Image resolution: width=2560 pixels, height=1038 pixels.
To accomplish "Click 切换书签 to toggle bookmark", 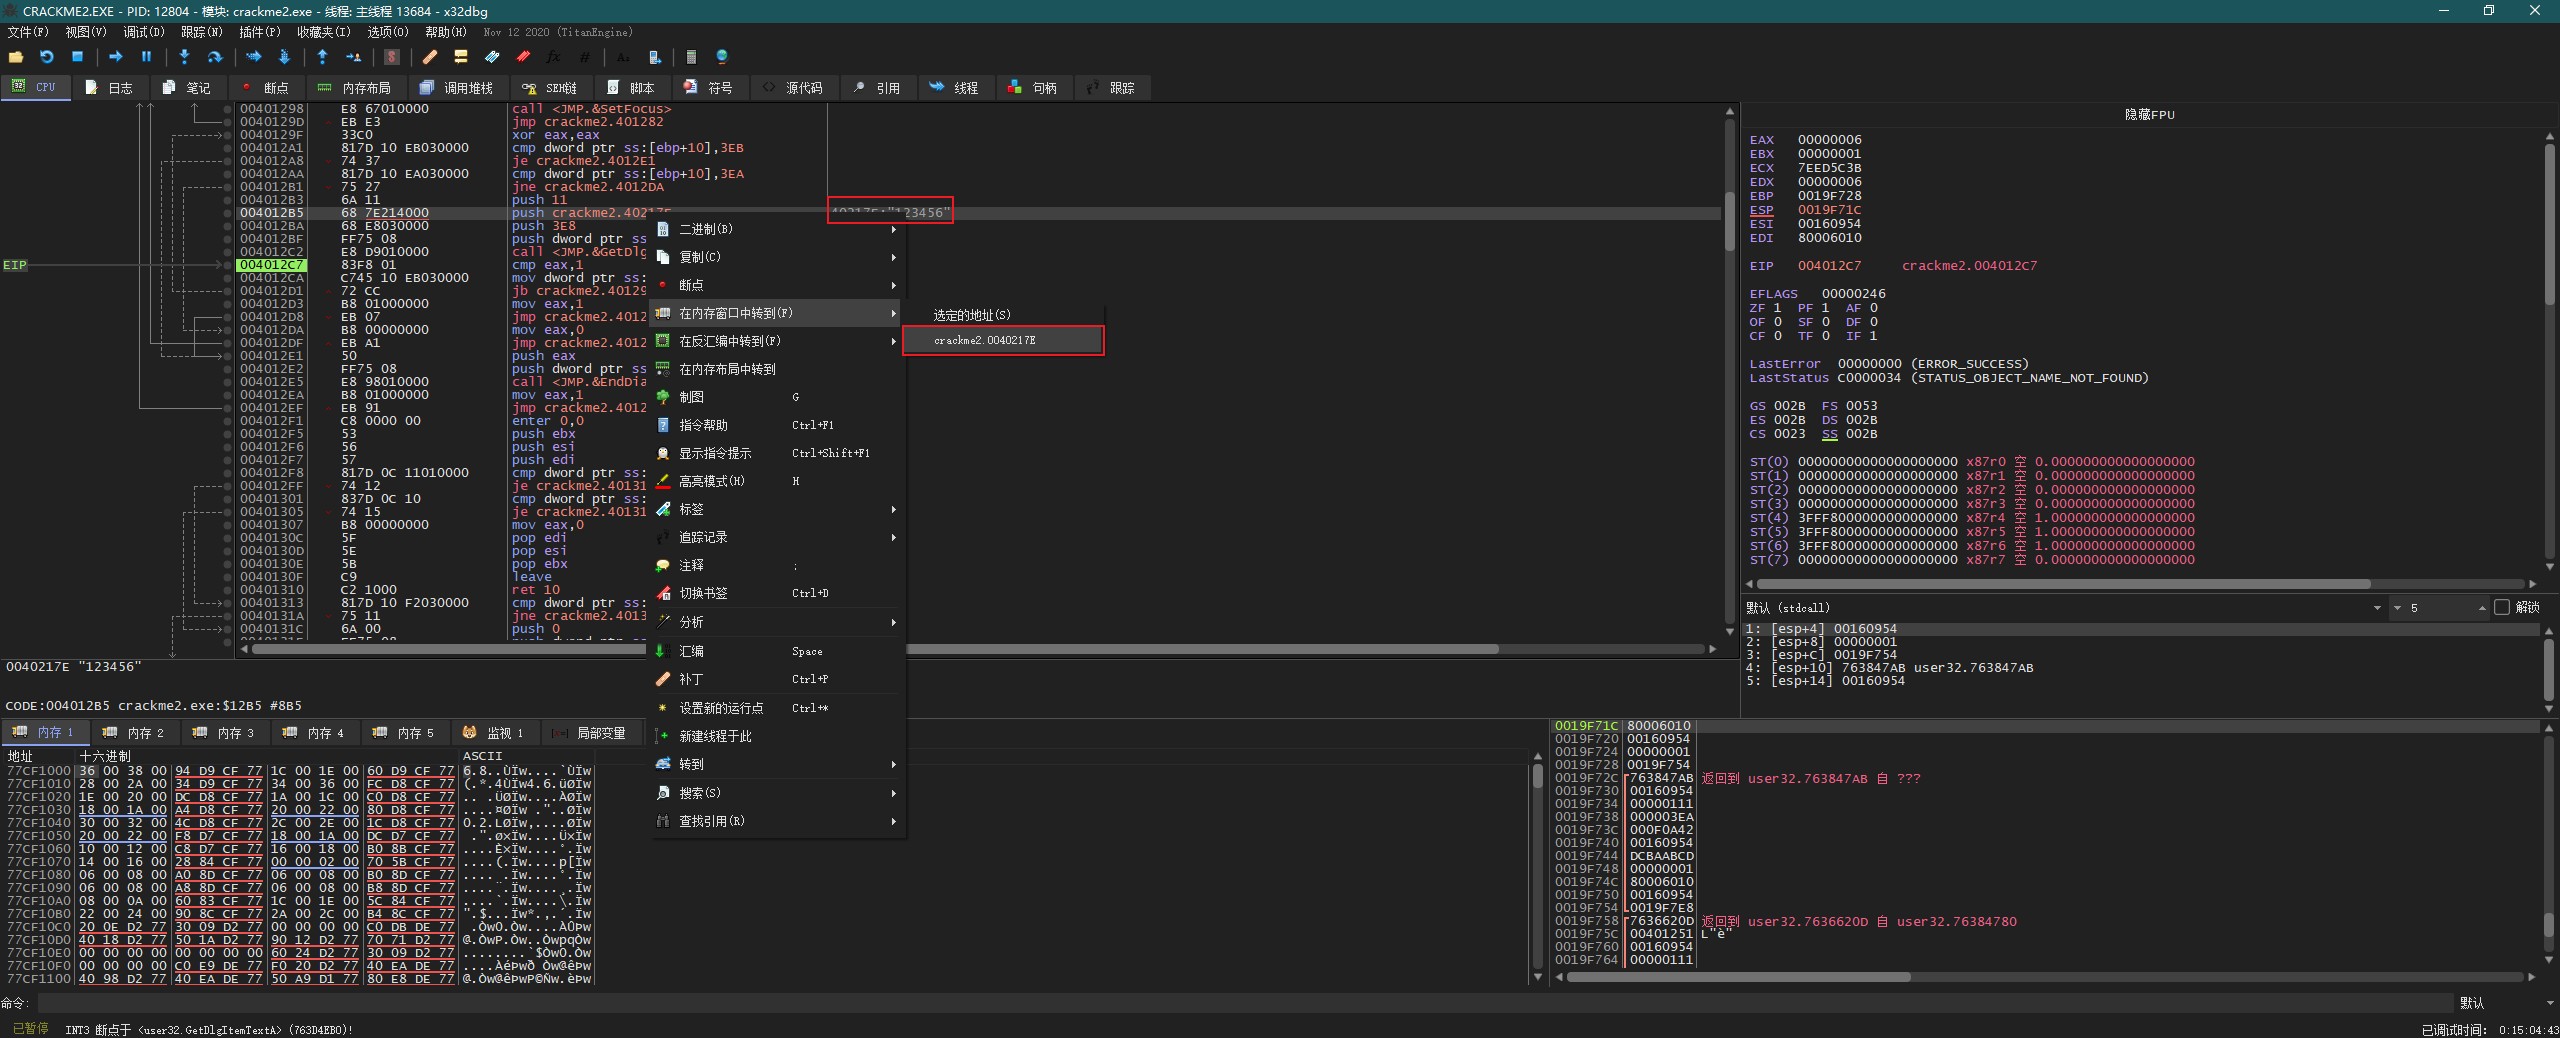I will tap(703, 593).
